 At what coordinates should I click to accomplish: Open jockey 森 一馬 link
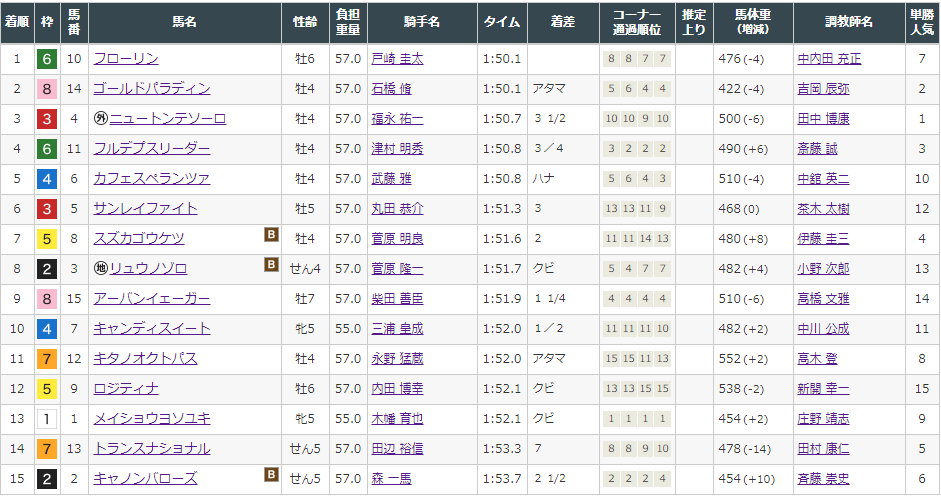point(391,479)
